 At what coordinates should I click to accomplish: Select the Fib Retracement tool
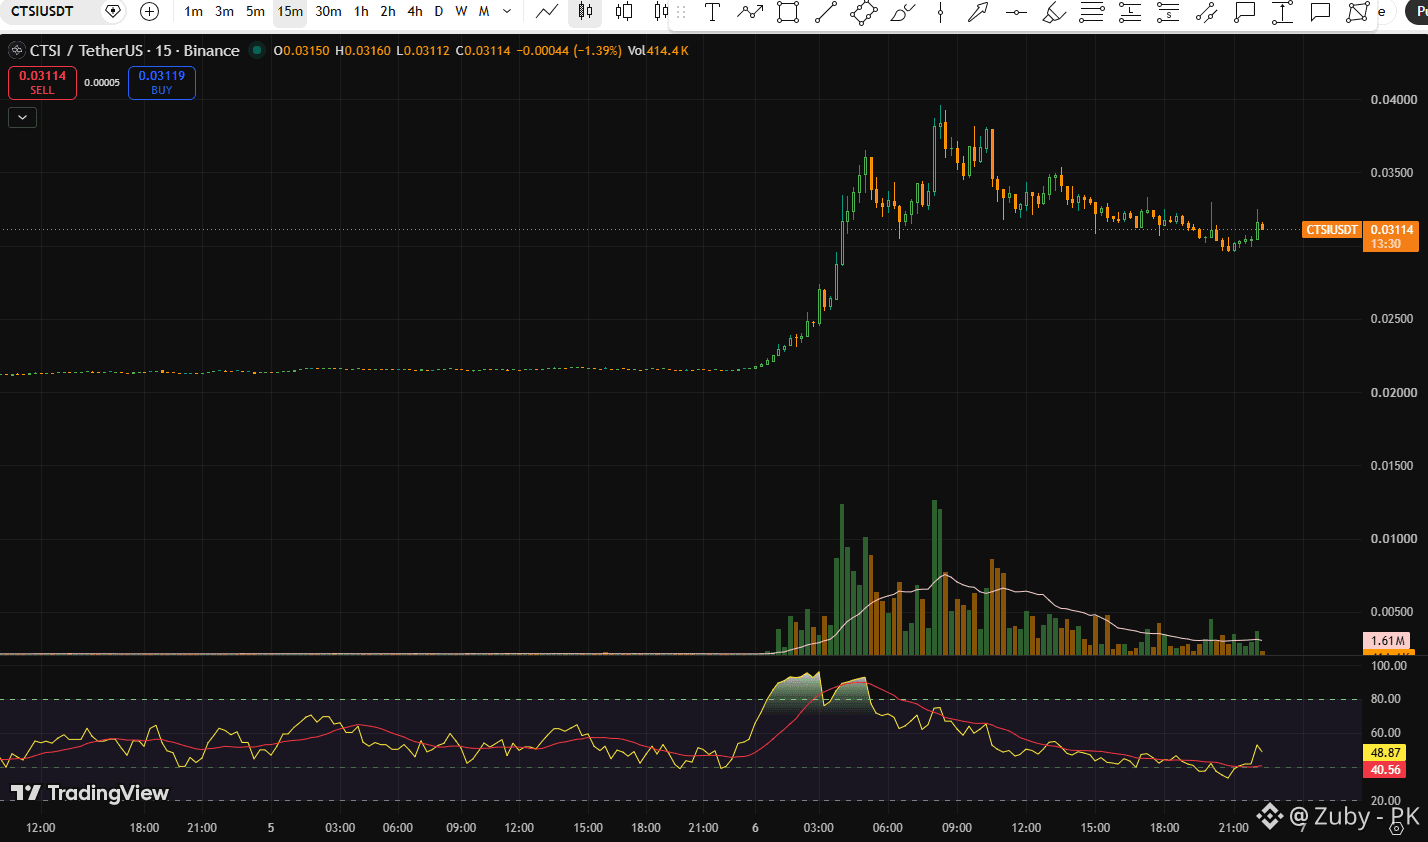tap(1092, 12)
